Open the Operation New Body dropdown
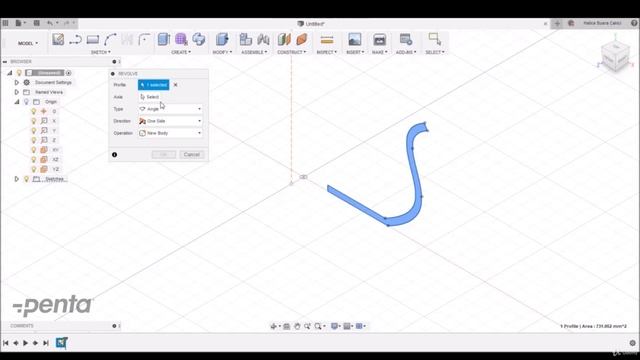The height and width of the screenshot is (360, 640). pyautogui.click(x=170, y=133)
